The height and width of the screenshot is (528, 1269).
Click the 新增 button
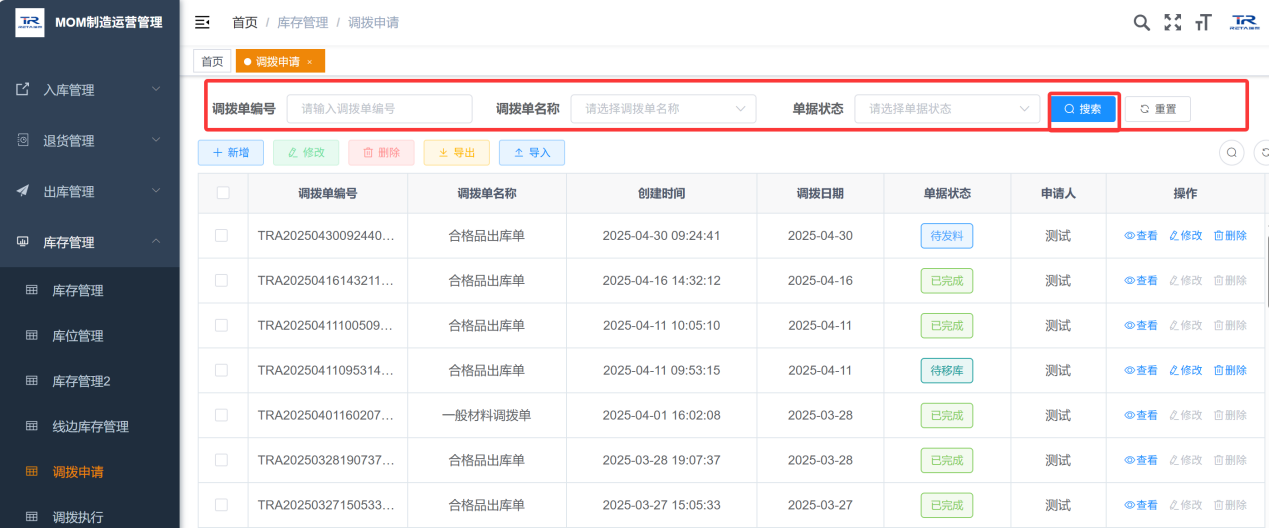(x=231, y=152)
